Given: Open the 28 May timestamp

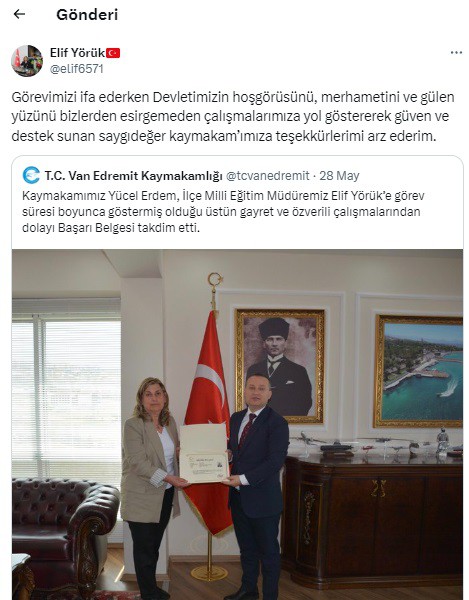Looking at the screenshot, I should point(339,176).
